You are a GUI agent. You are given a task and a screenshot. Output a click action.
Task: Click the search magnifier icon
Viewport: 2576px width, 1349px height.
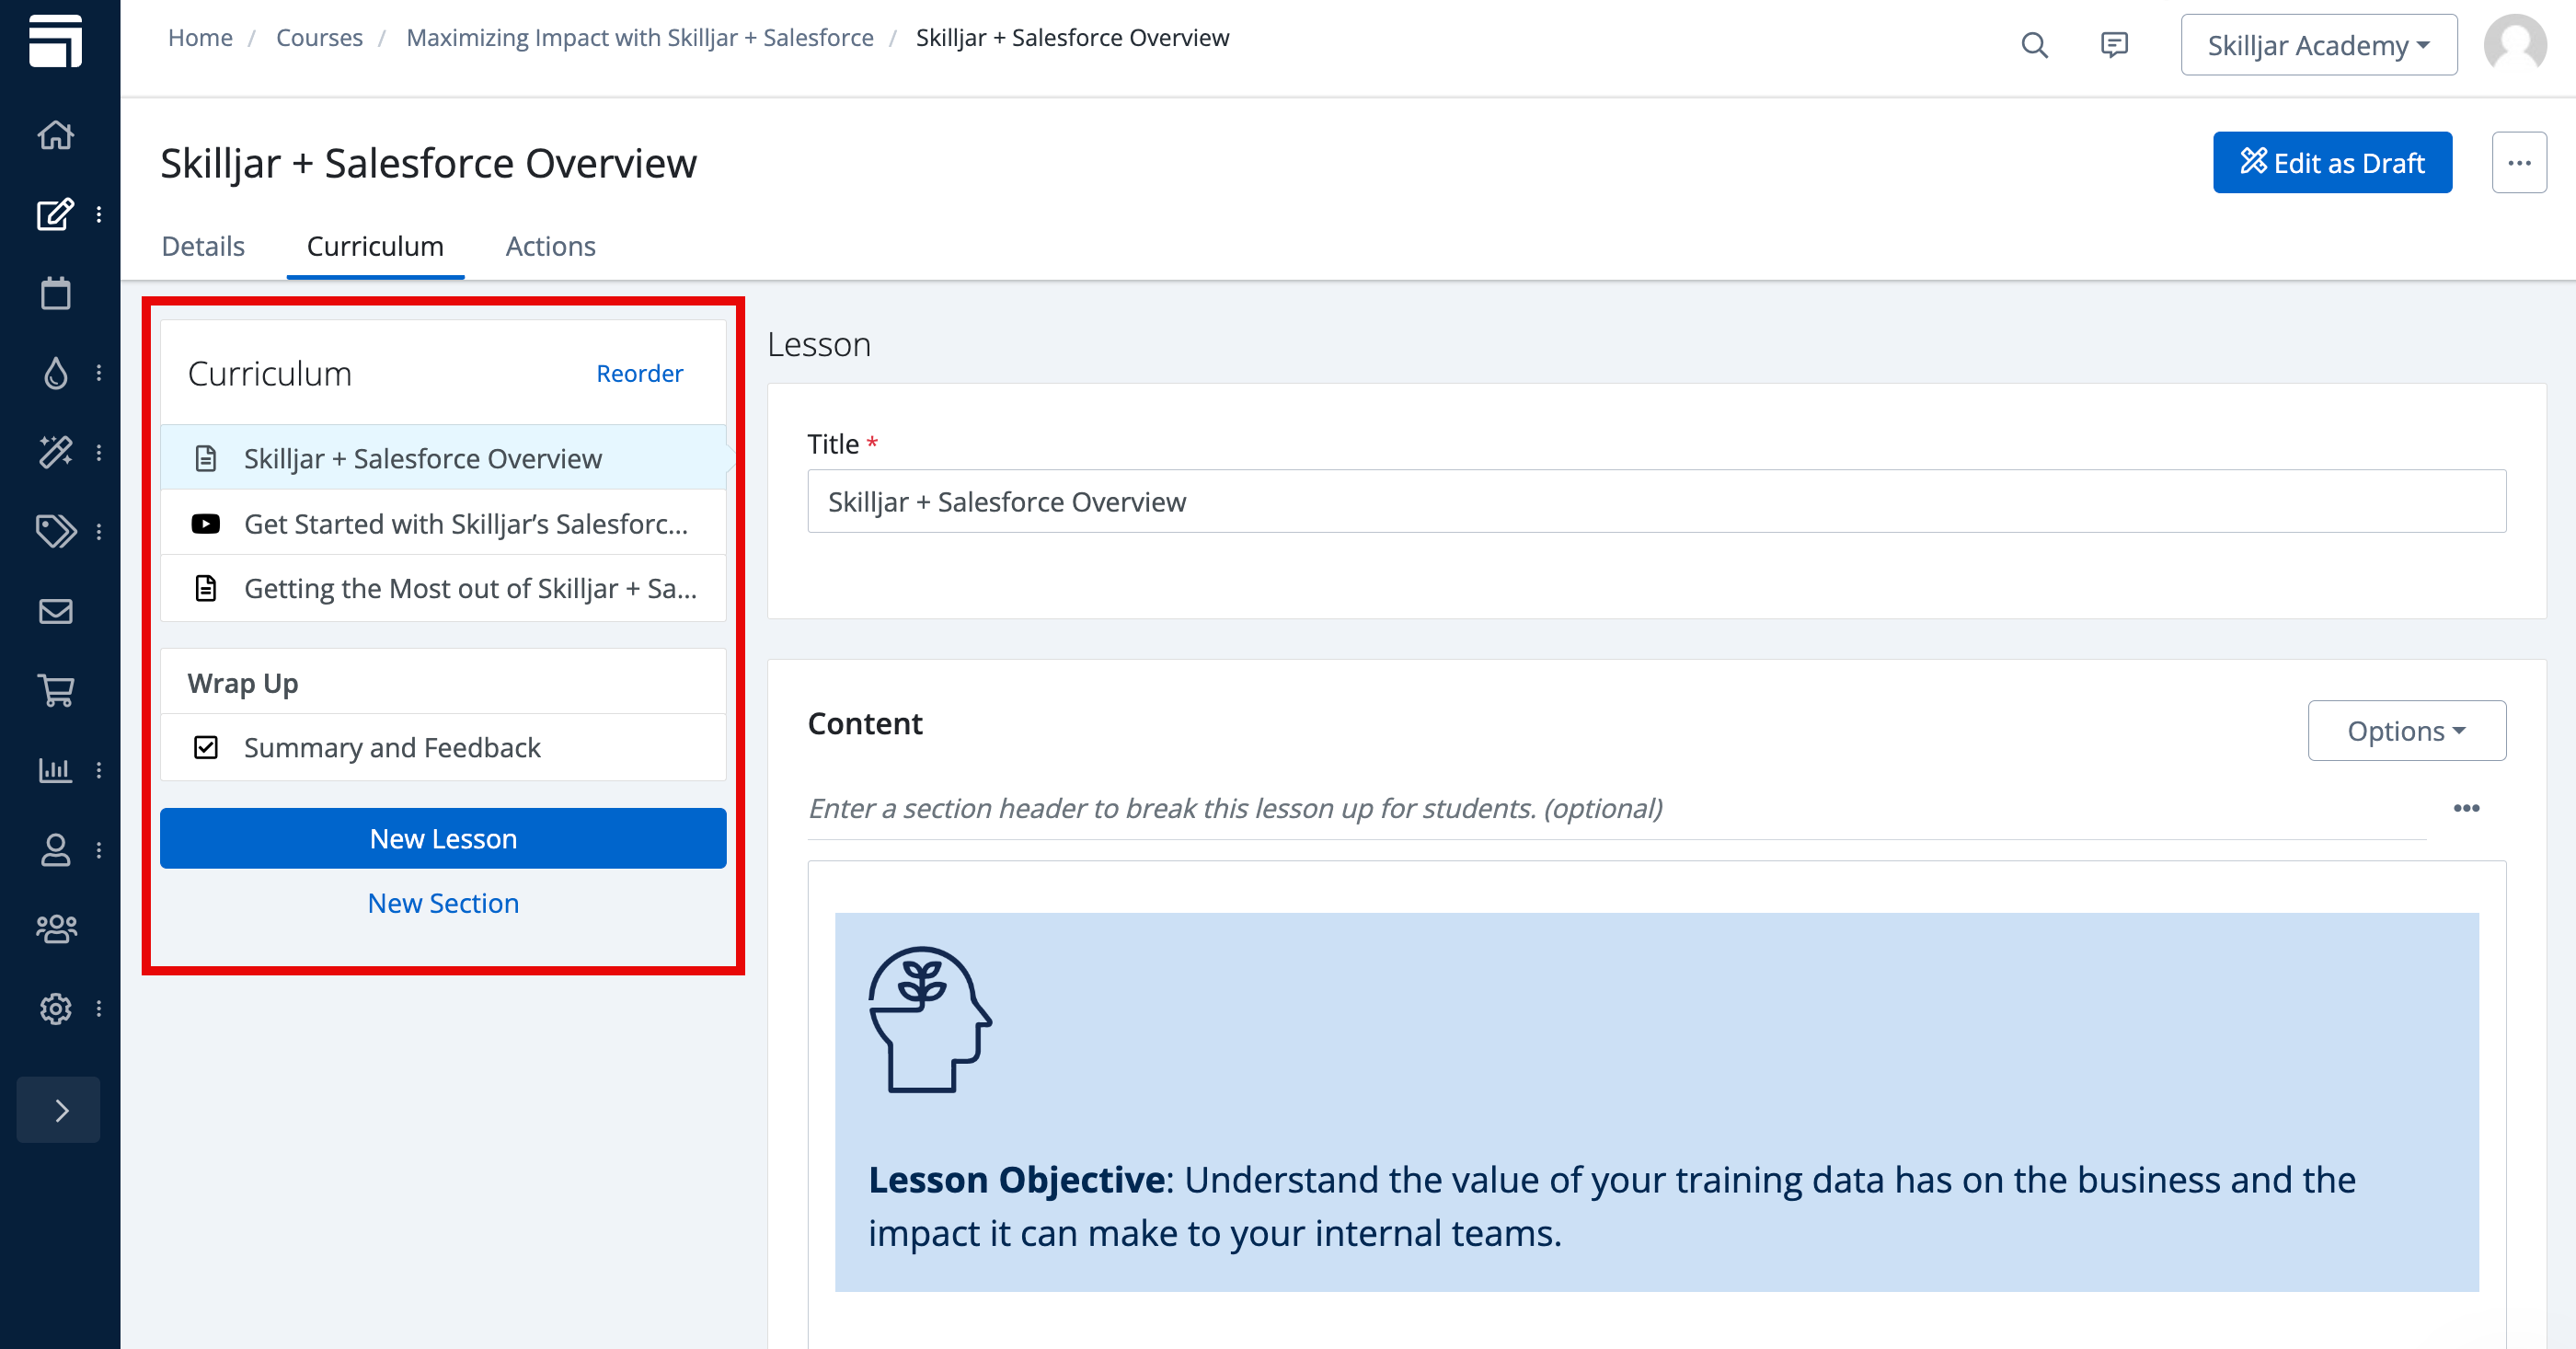point(2034,45)
